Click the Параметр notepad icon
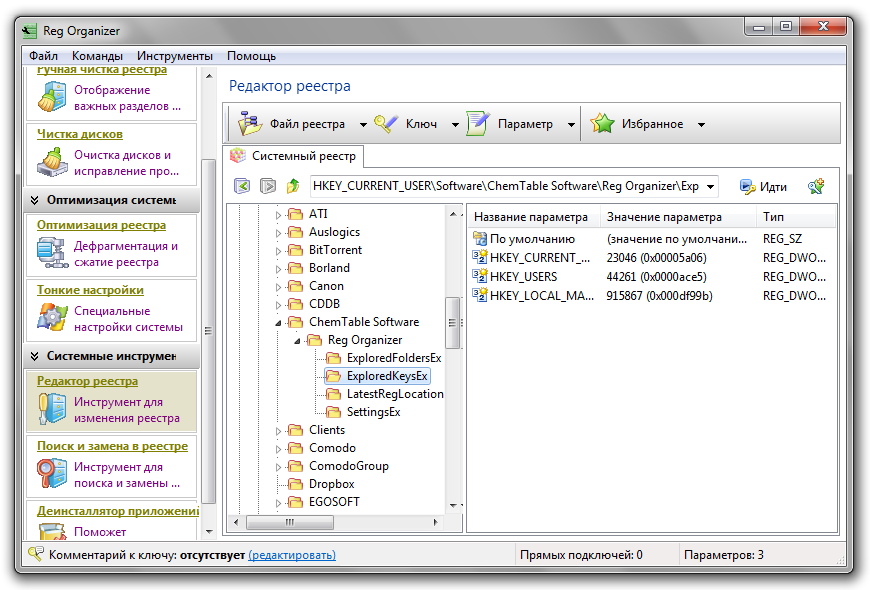Screen dimensions: 870x590 coord(478,123)
